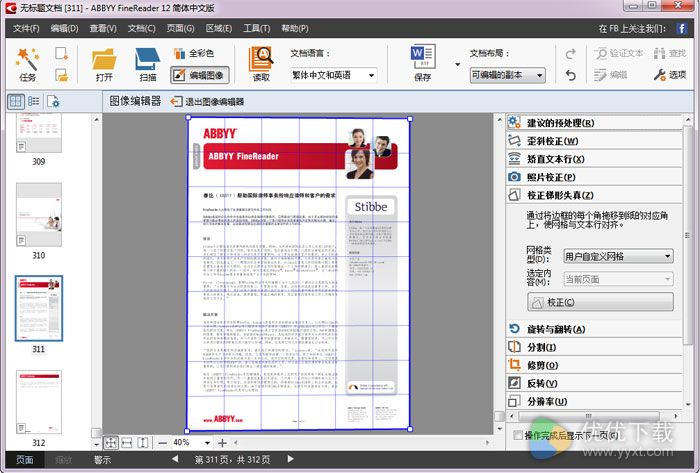Click 验证文本 verify text
Viewport: 700px width, 473px height.
(x=619, y=54)
